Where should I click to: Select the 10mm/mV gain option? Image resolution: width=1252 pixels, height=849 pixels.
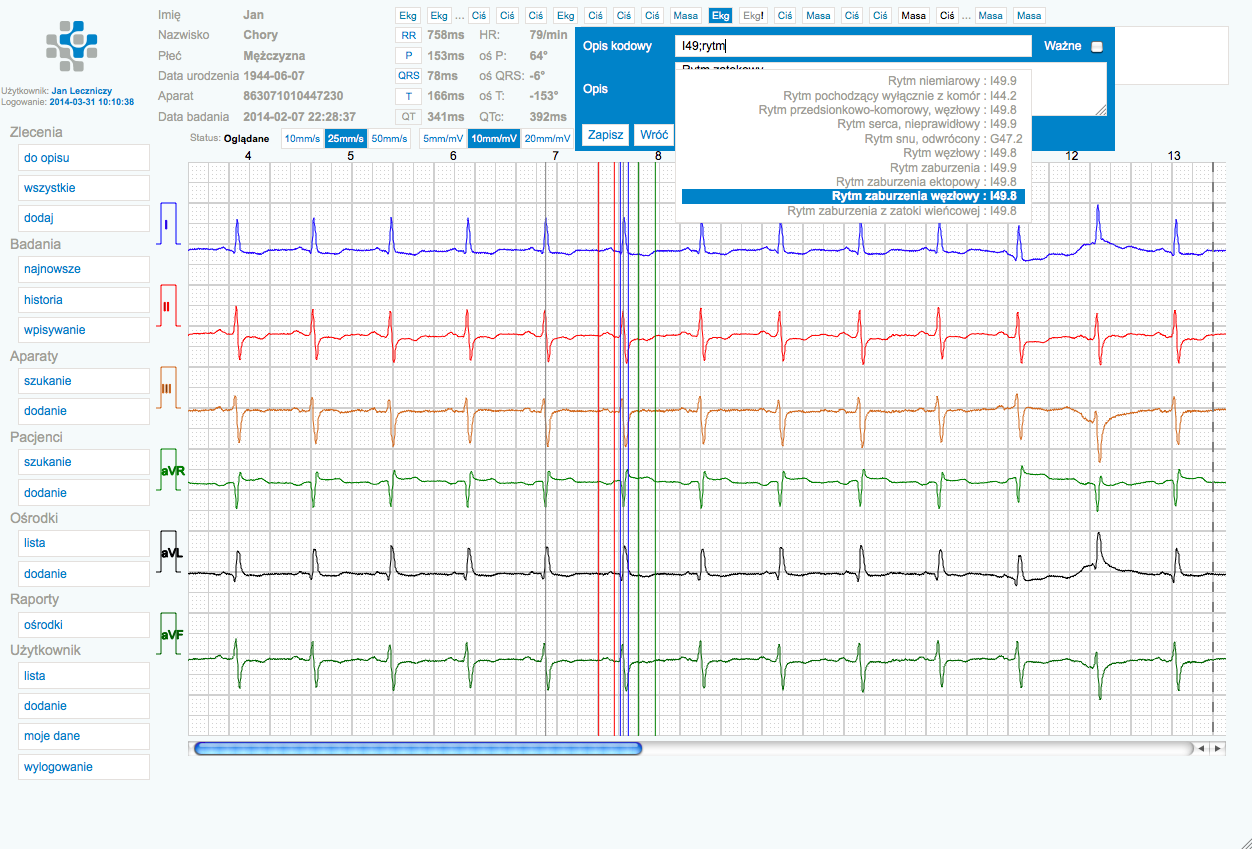pyautogui.click(x=493, y=139)
